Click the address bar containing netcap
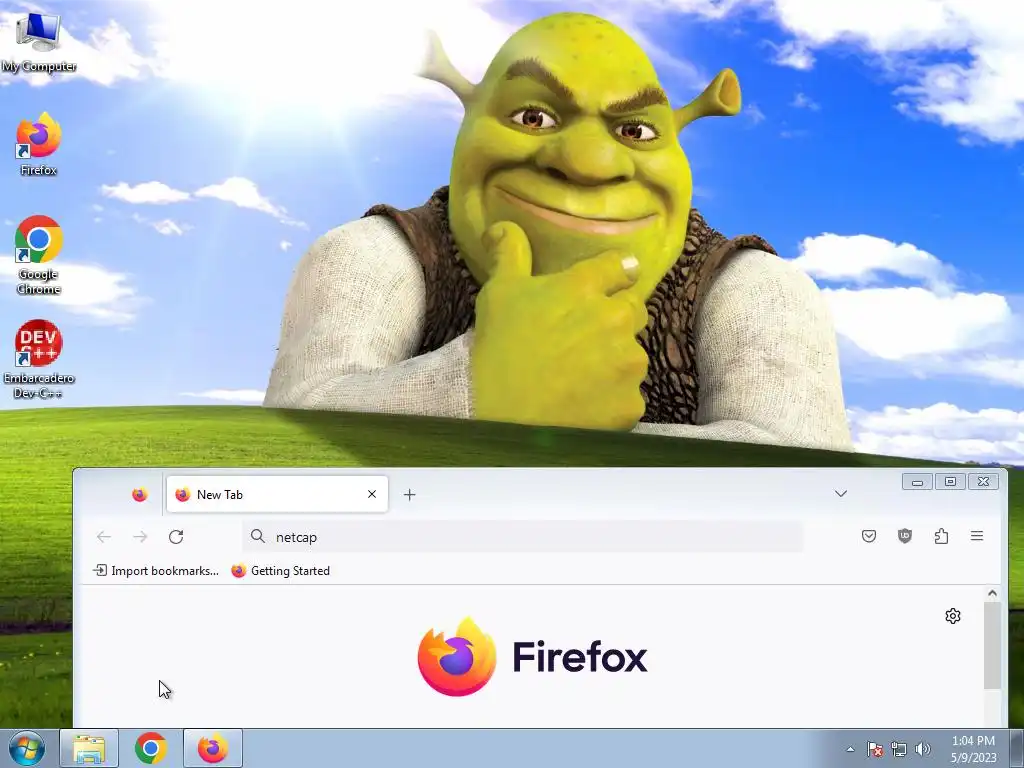The image size is (1024, 768). [523, 537]
